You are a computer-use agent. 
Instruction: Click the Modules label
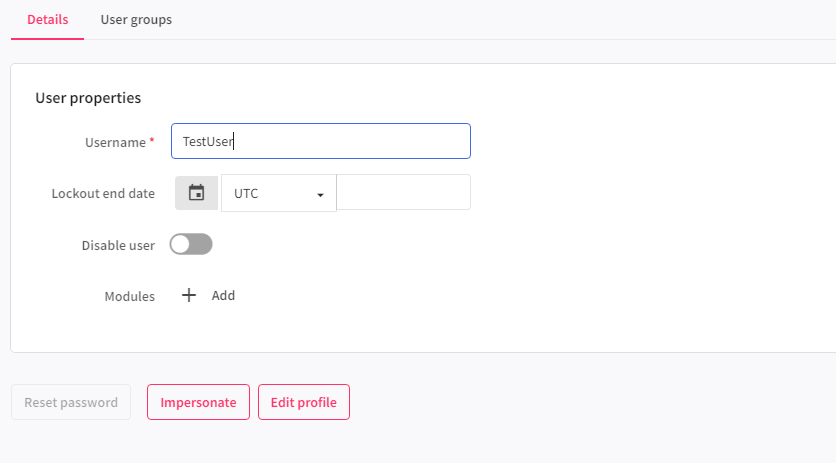(x=130, y=296)
